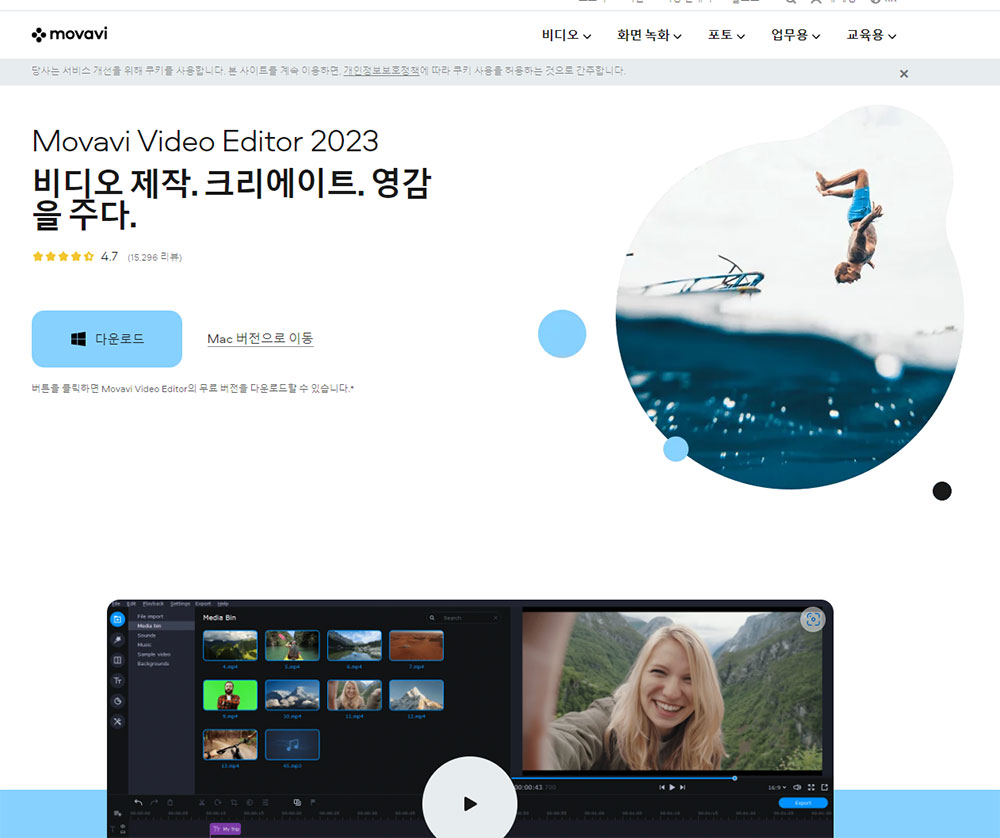The height and width of the screenshot is (838, 1000).
Task: Select the 10.mp4 clouds thumbnail
Action: point(292,695)
